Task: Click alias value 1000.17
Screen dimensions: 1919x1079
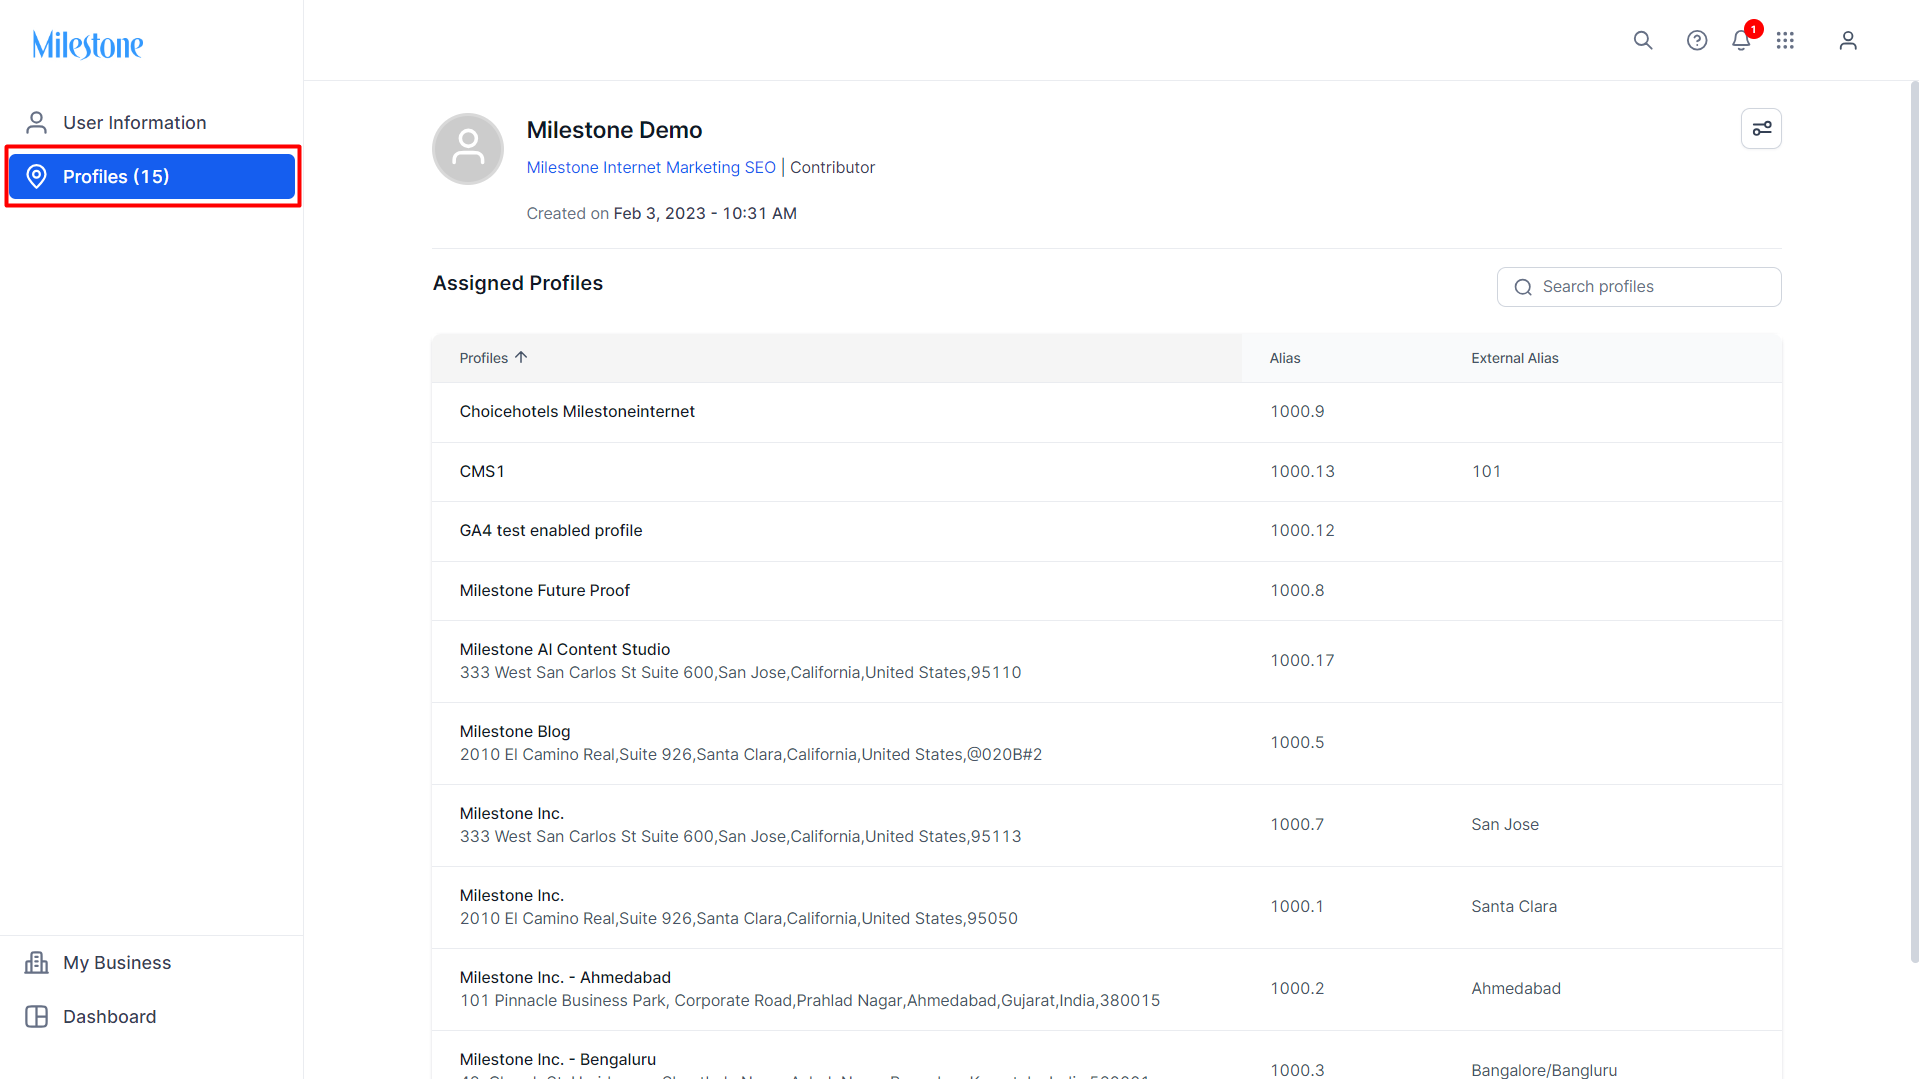Action: (1302, 661)
